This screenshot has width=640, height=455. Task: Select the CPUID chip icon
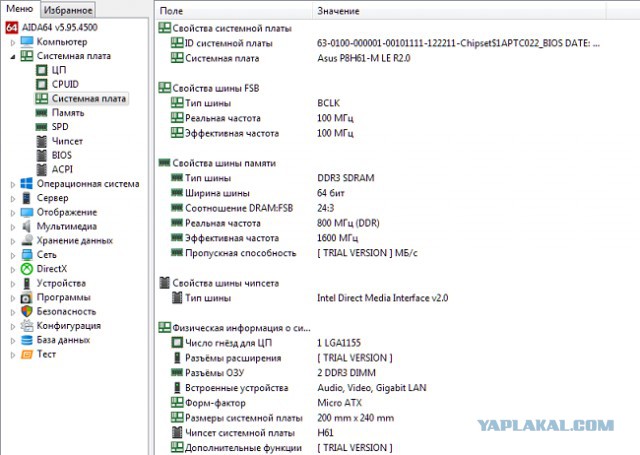pos(42,84)
